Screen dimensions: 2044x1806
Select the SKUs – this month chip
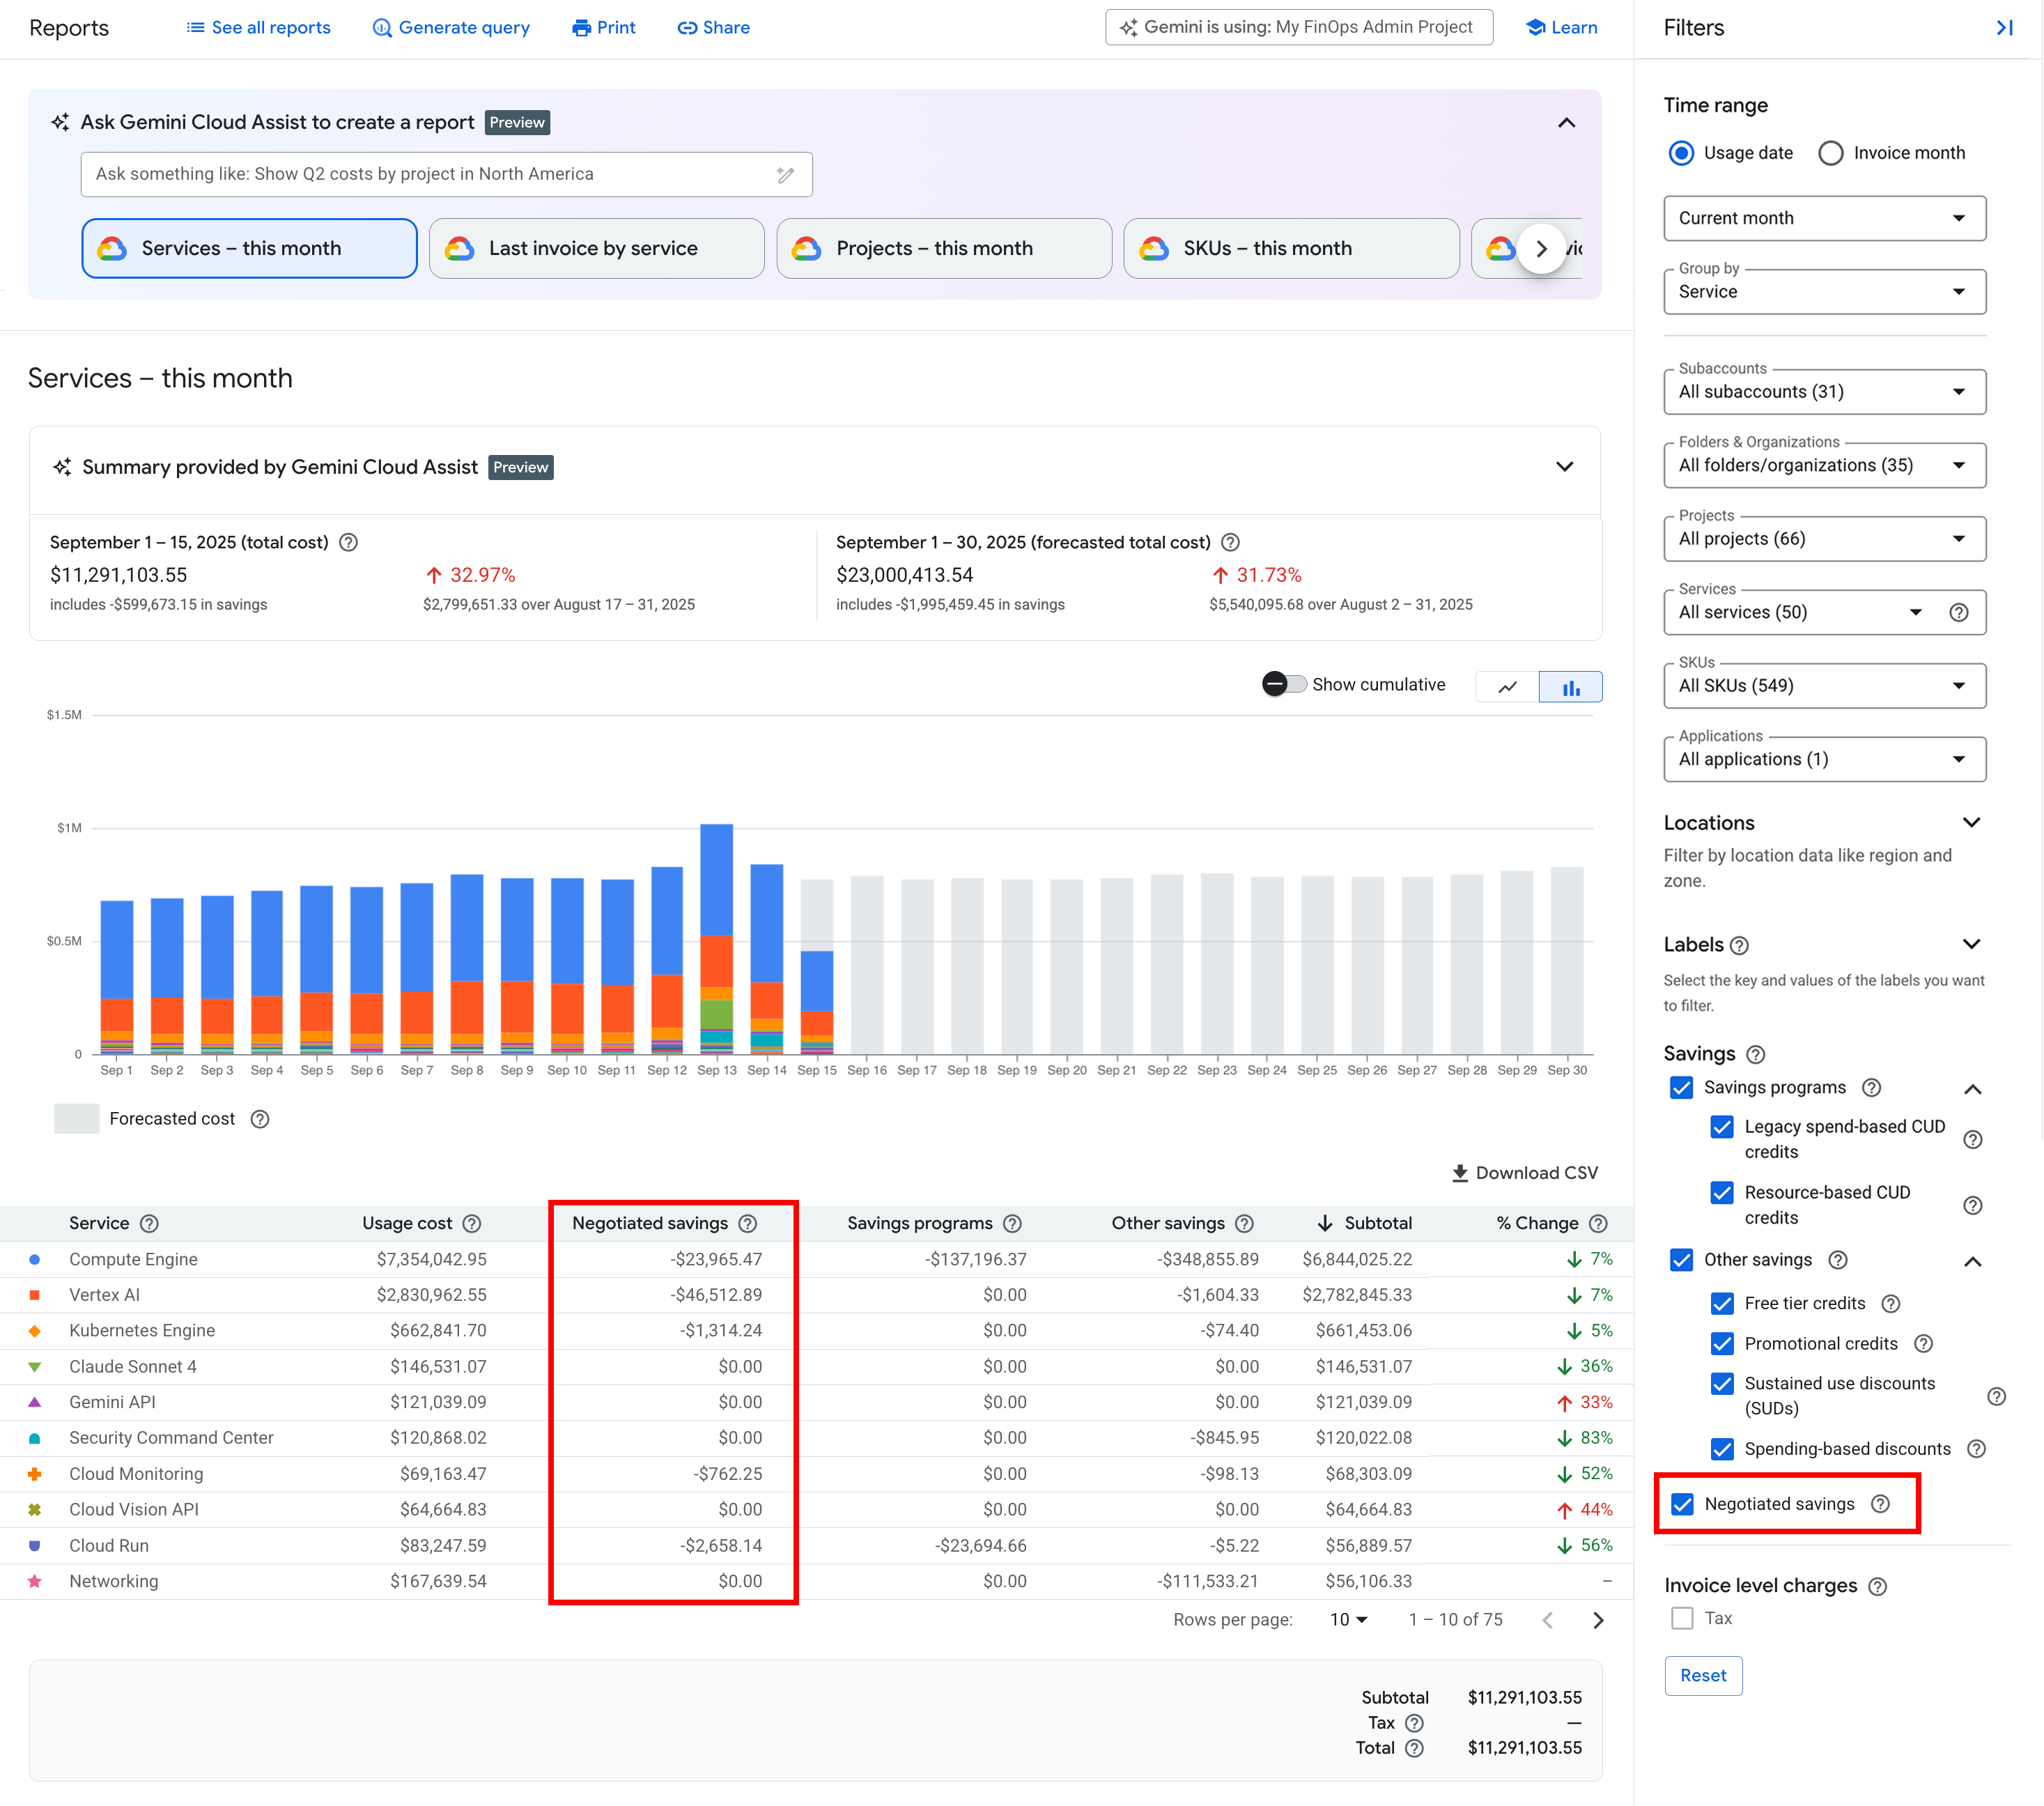[x=1290, y=248]
